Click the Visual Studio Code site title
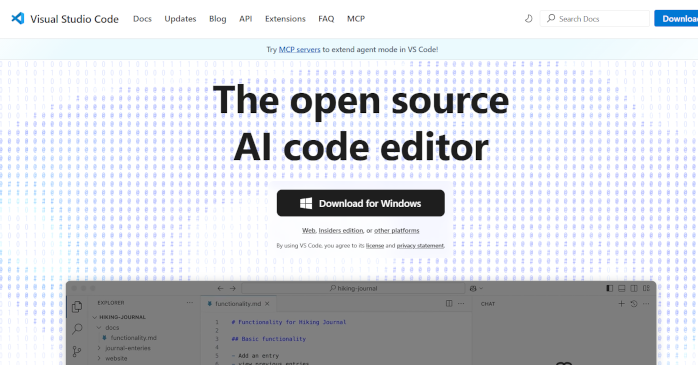698x365 pixels. [74, 19]
